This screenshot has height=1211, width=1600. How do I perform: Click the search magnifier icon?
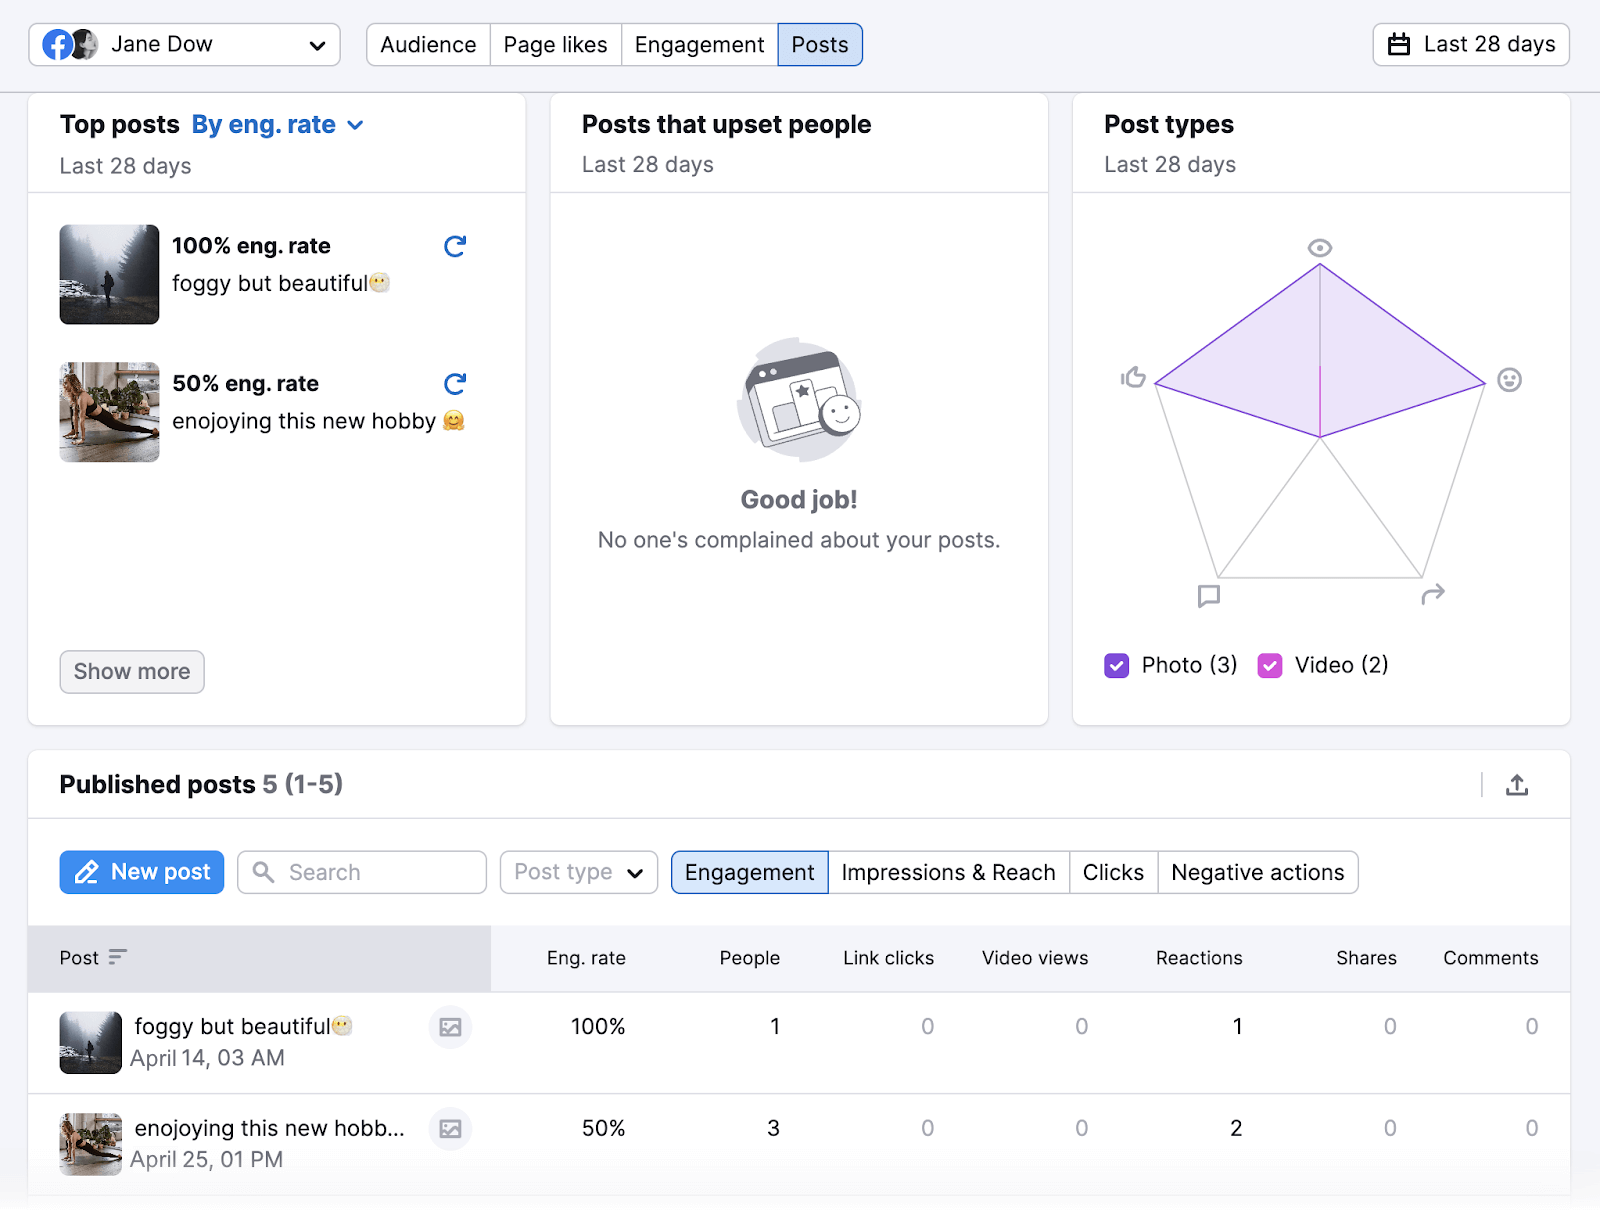point(264,872)
